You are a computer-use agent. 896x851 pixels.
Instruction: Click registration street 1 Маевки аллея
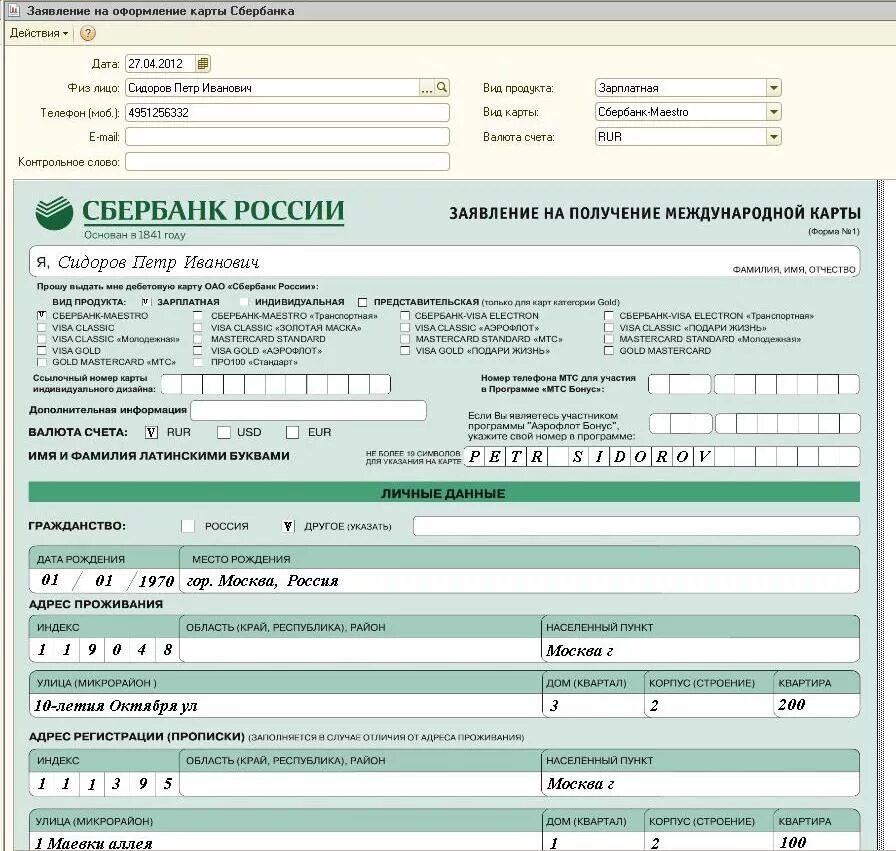[x=94, y=843]
